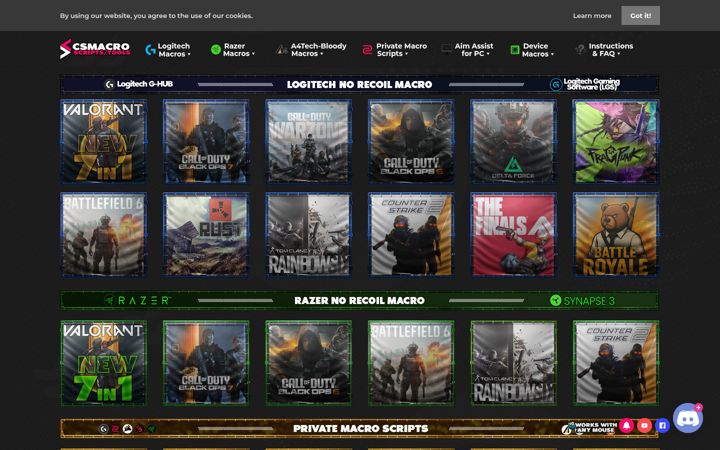
Task: Expand the Device Macros menu
Action: pyautogui.click(x=532, y=50)
